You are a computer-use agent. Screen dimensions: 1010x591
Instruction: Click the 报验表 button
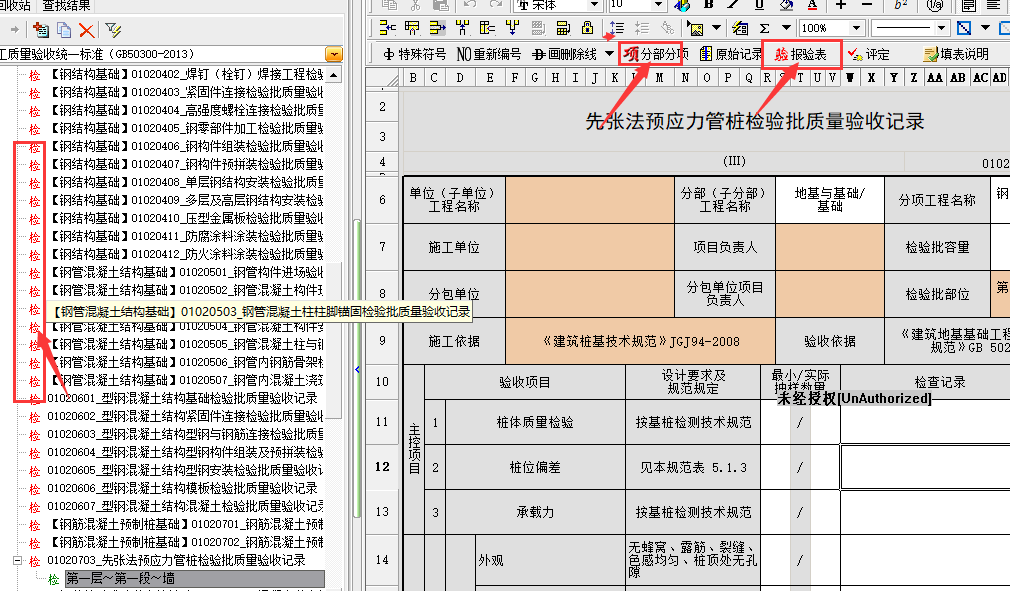pos(801,54)
